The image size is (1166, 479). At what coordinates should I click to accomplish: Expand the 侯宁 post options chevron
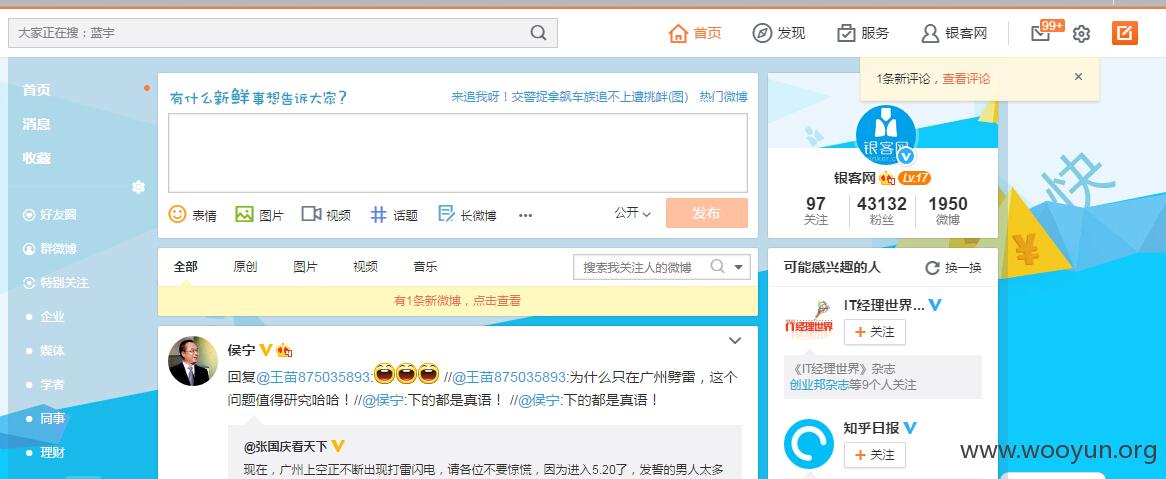pyautogui.click(x=735, y=341)
